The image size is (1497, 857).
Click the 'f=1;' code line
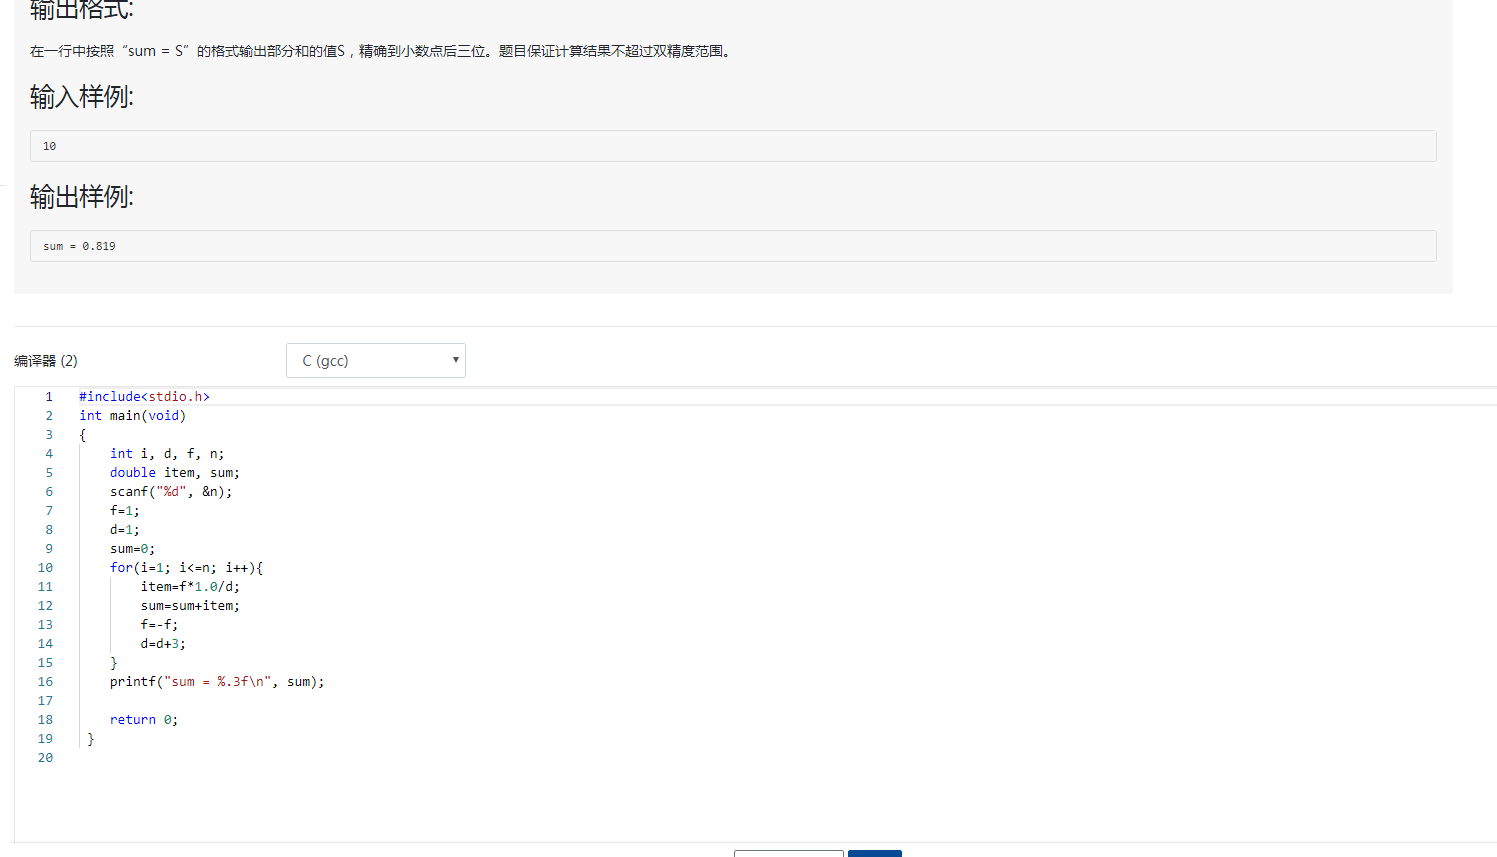tap(125, 511)
